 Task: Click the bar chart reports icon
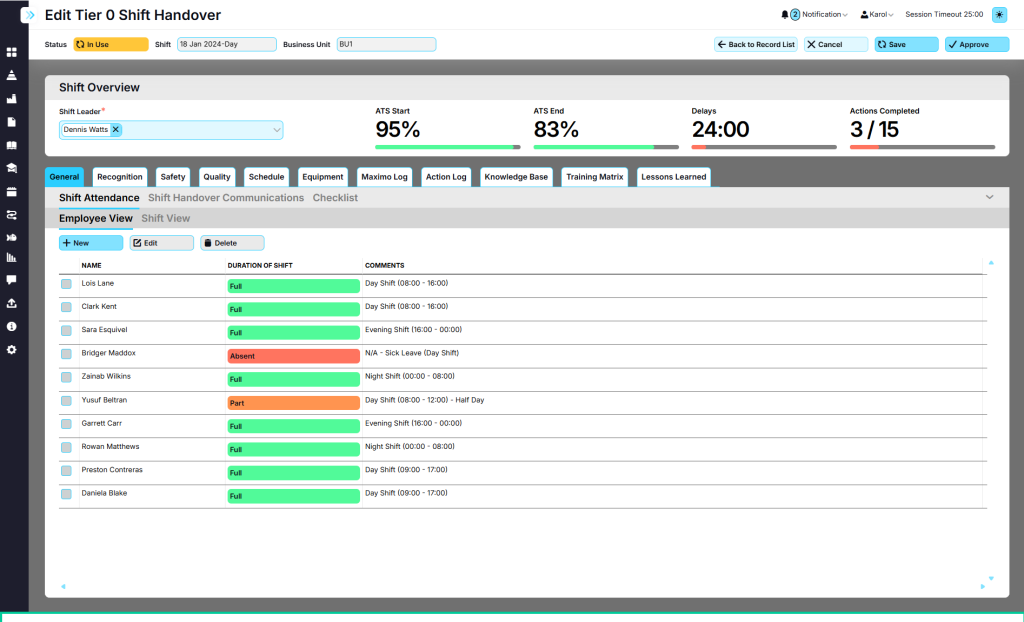(11, 257)
